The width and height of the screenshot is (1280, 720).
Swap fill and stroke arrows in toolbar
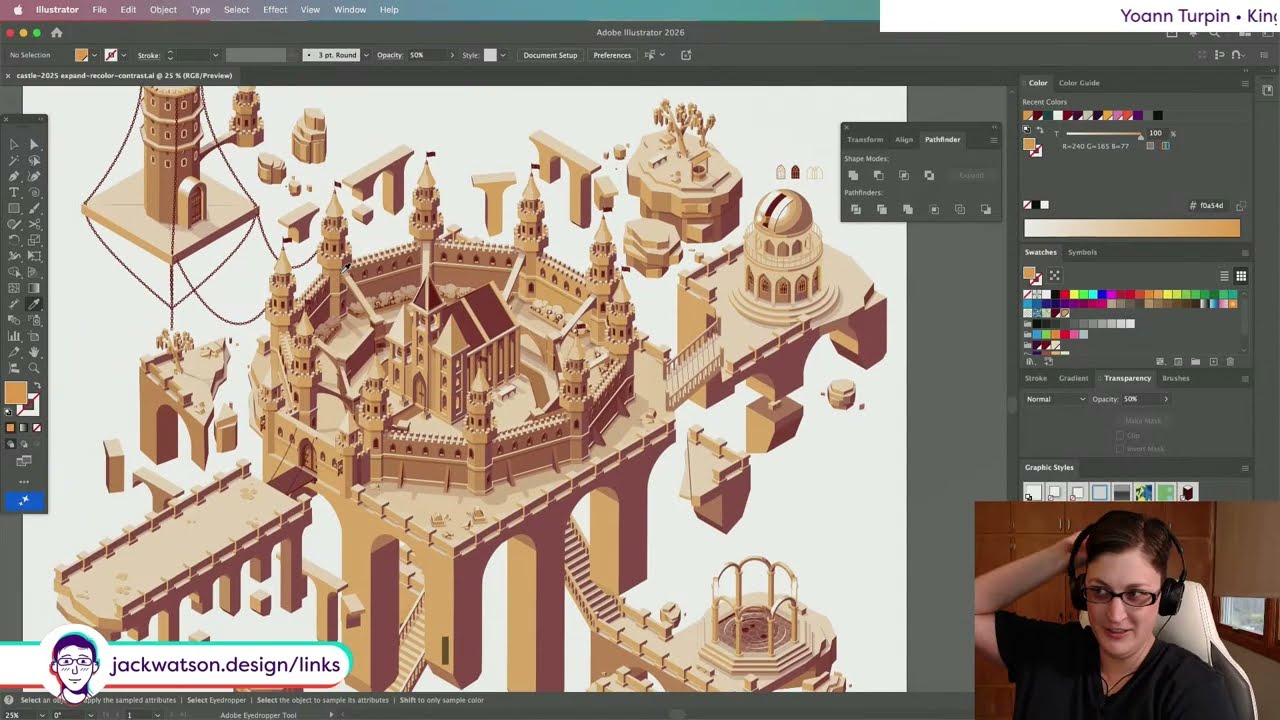36,386
